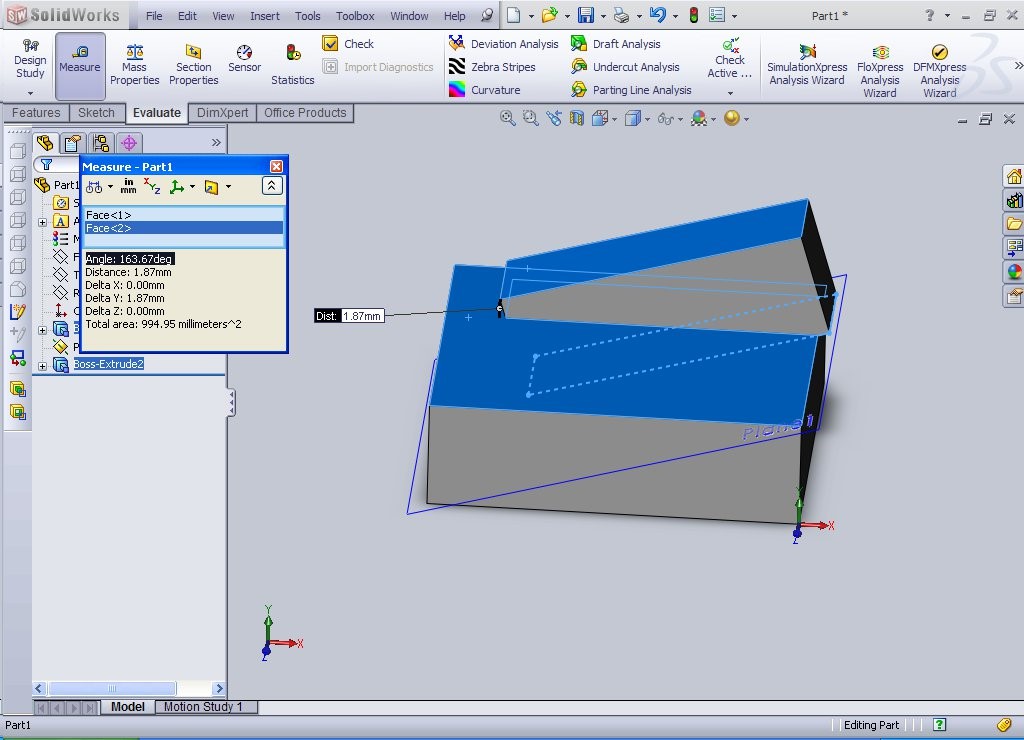Switch to the Features tab
Screen dimensions: 1024x740
point(36,112)
